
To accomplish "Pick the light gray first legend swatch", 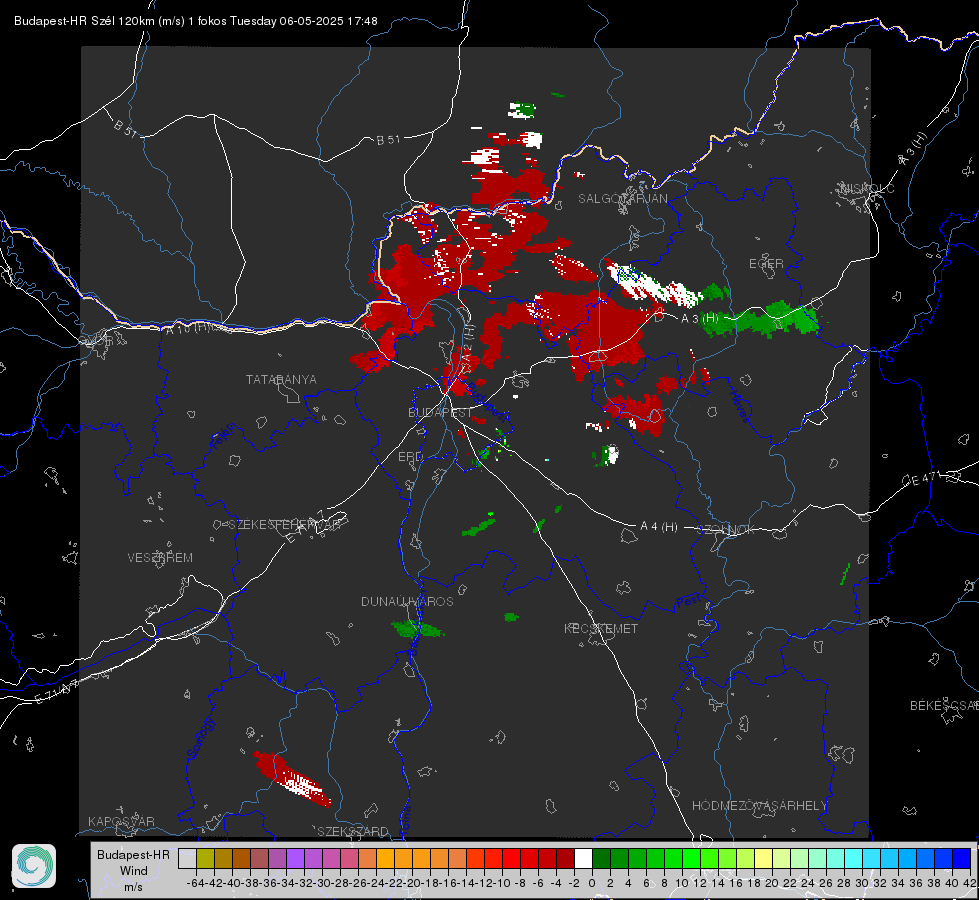I will coord(187,858).
